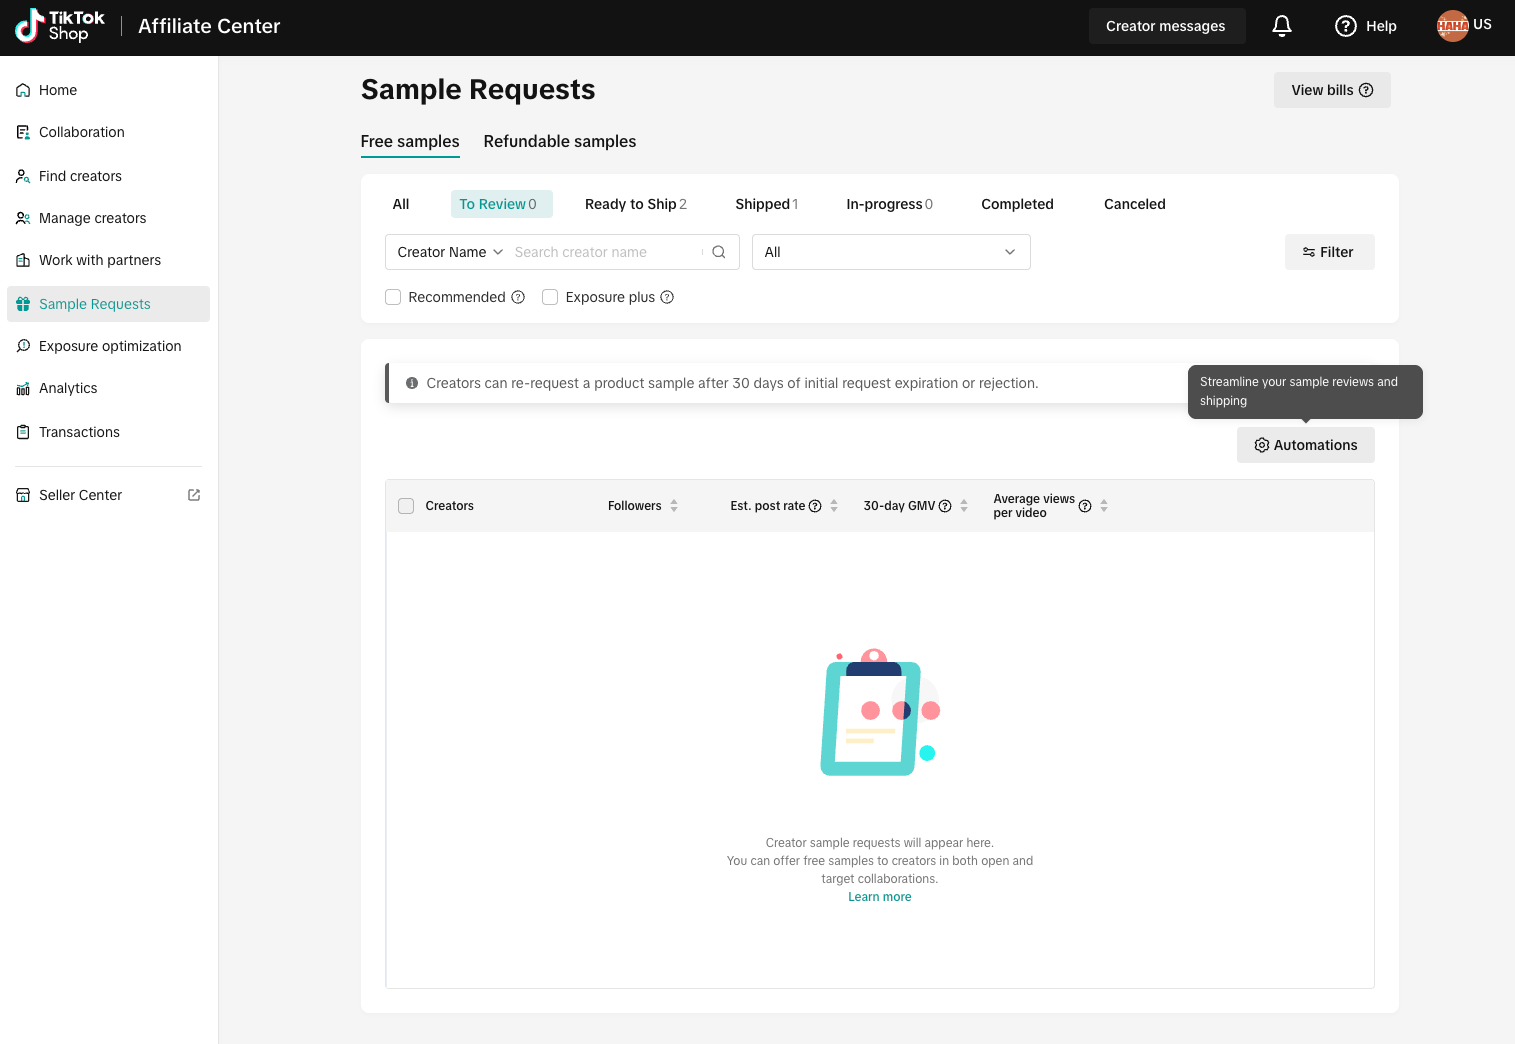The width and height of the screenshot is (1515, 1044).
Task: Focus the Search creator name field
Action: click(605, 252)
